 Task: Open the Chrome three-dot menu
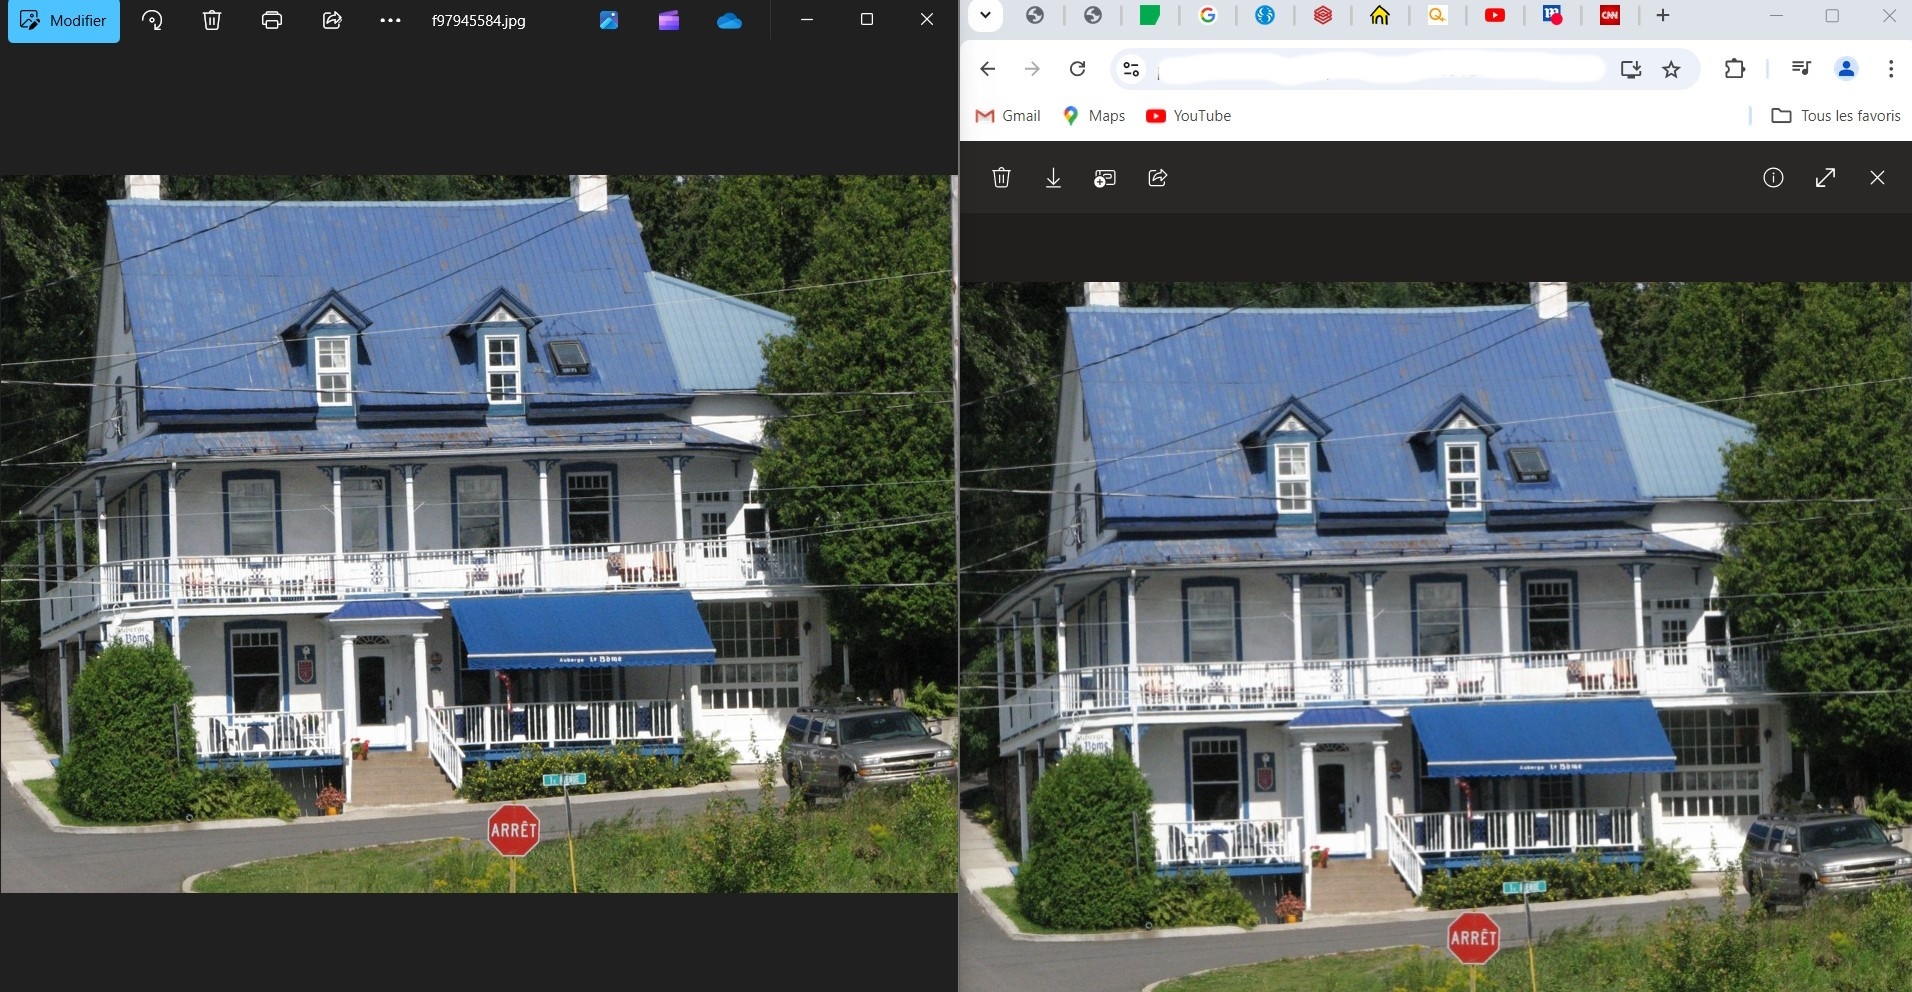point(1890,69)
